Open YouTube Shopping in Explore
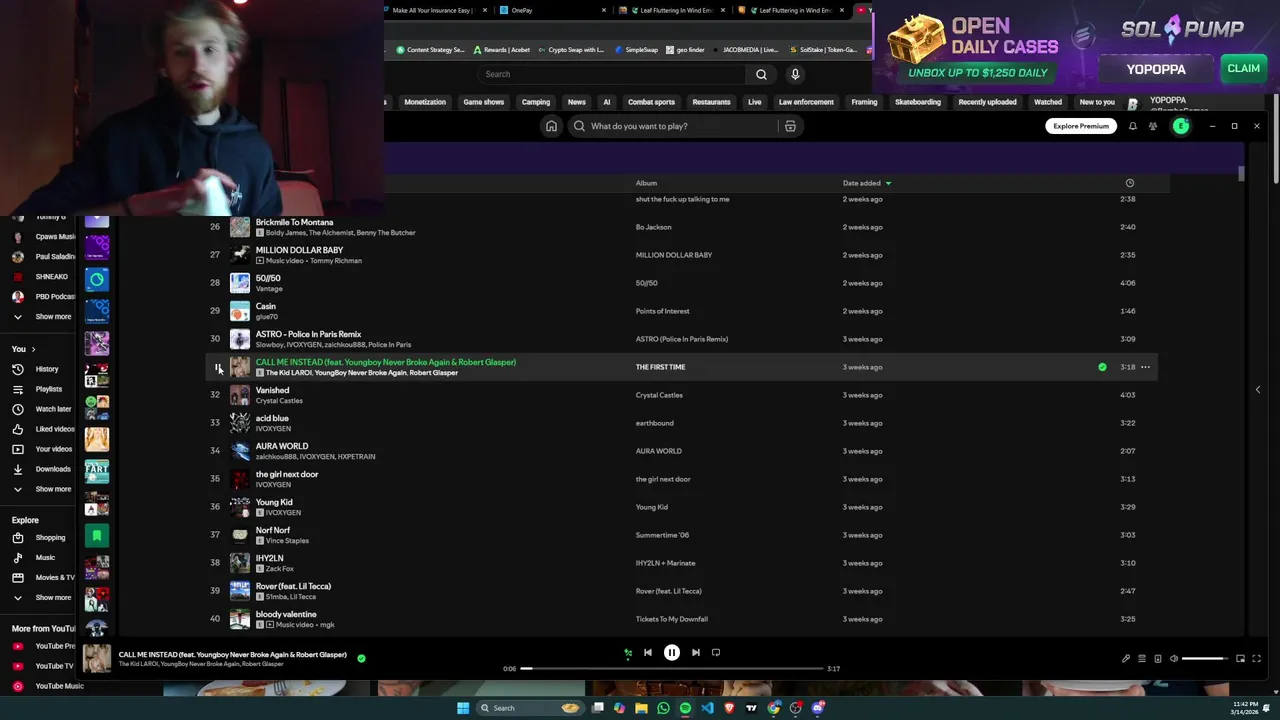 (40, 537)
